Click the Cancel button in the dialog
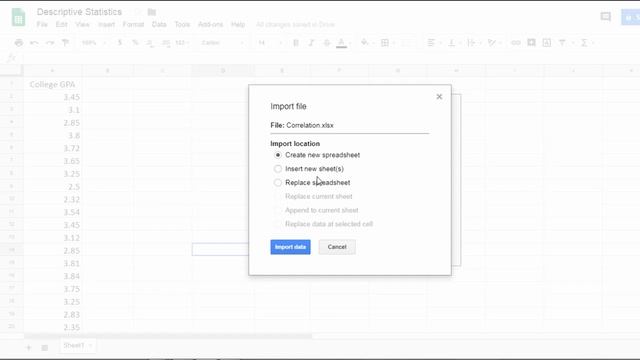 (337, 247)
